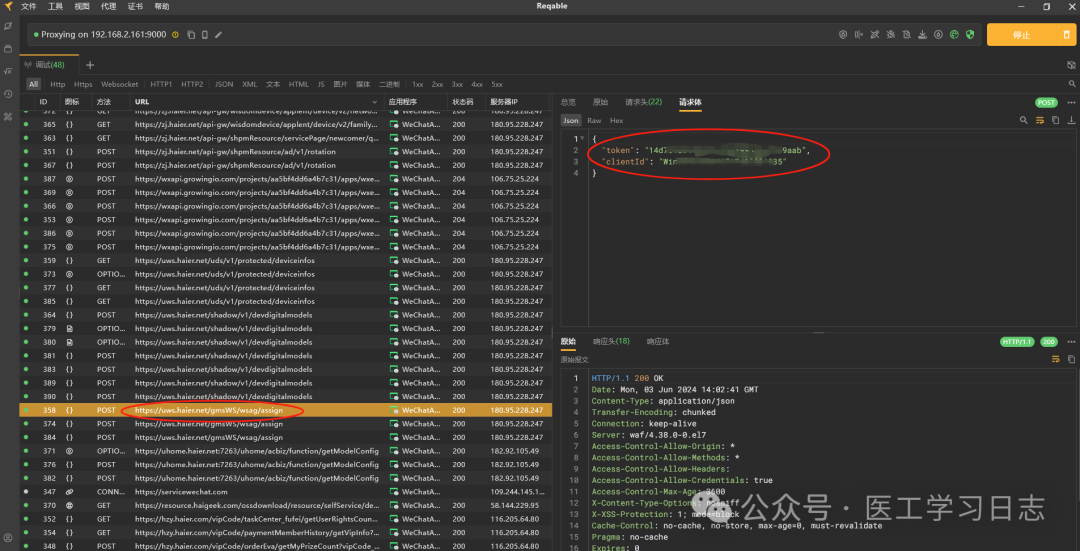This screenshot has height=551, width=1080.
Task: Click the crossed-out icon above the filter search
Action: (x=1071, y=65)
